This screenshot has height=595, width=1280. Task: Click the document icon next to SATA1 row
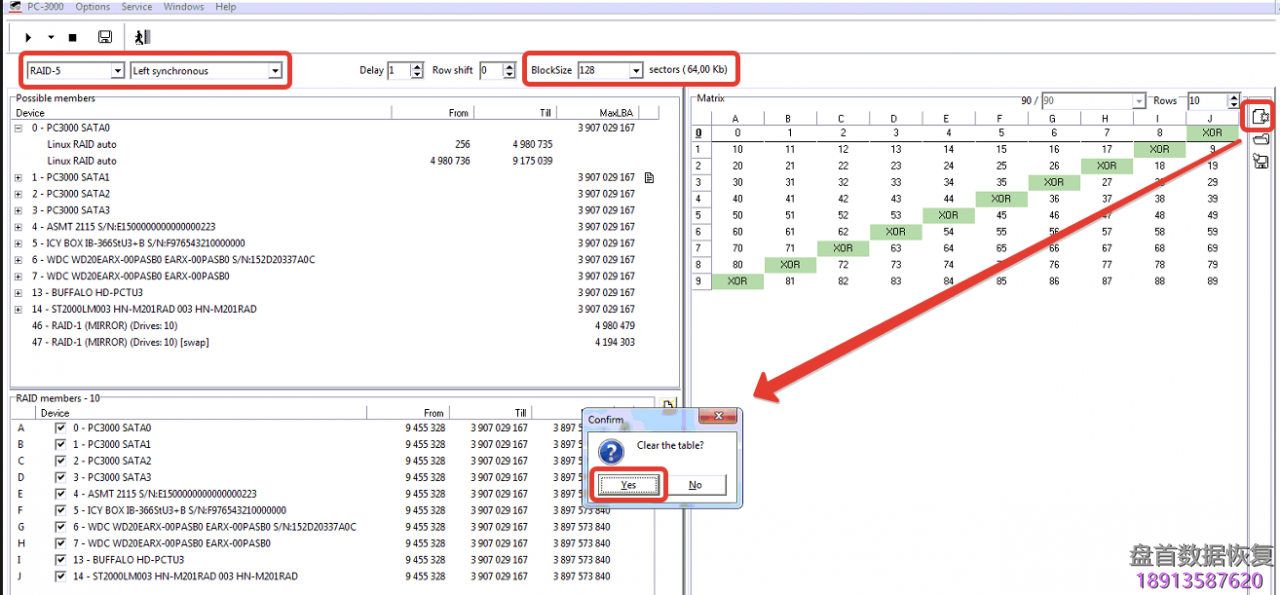pos(649,178)
